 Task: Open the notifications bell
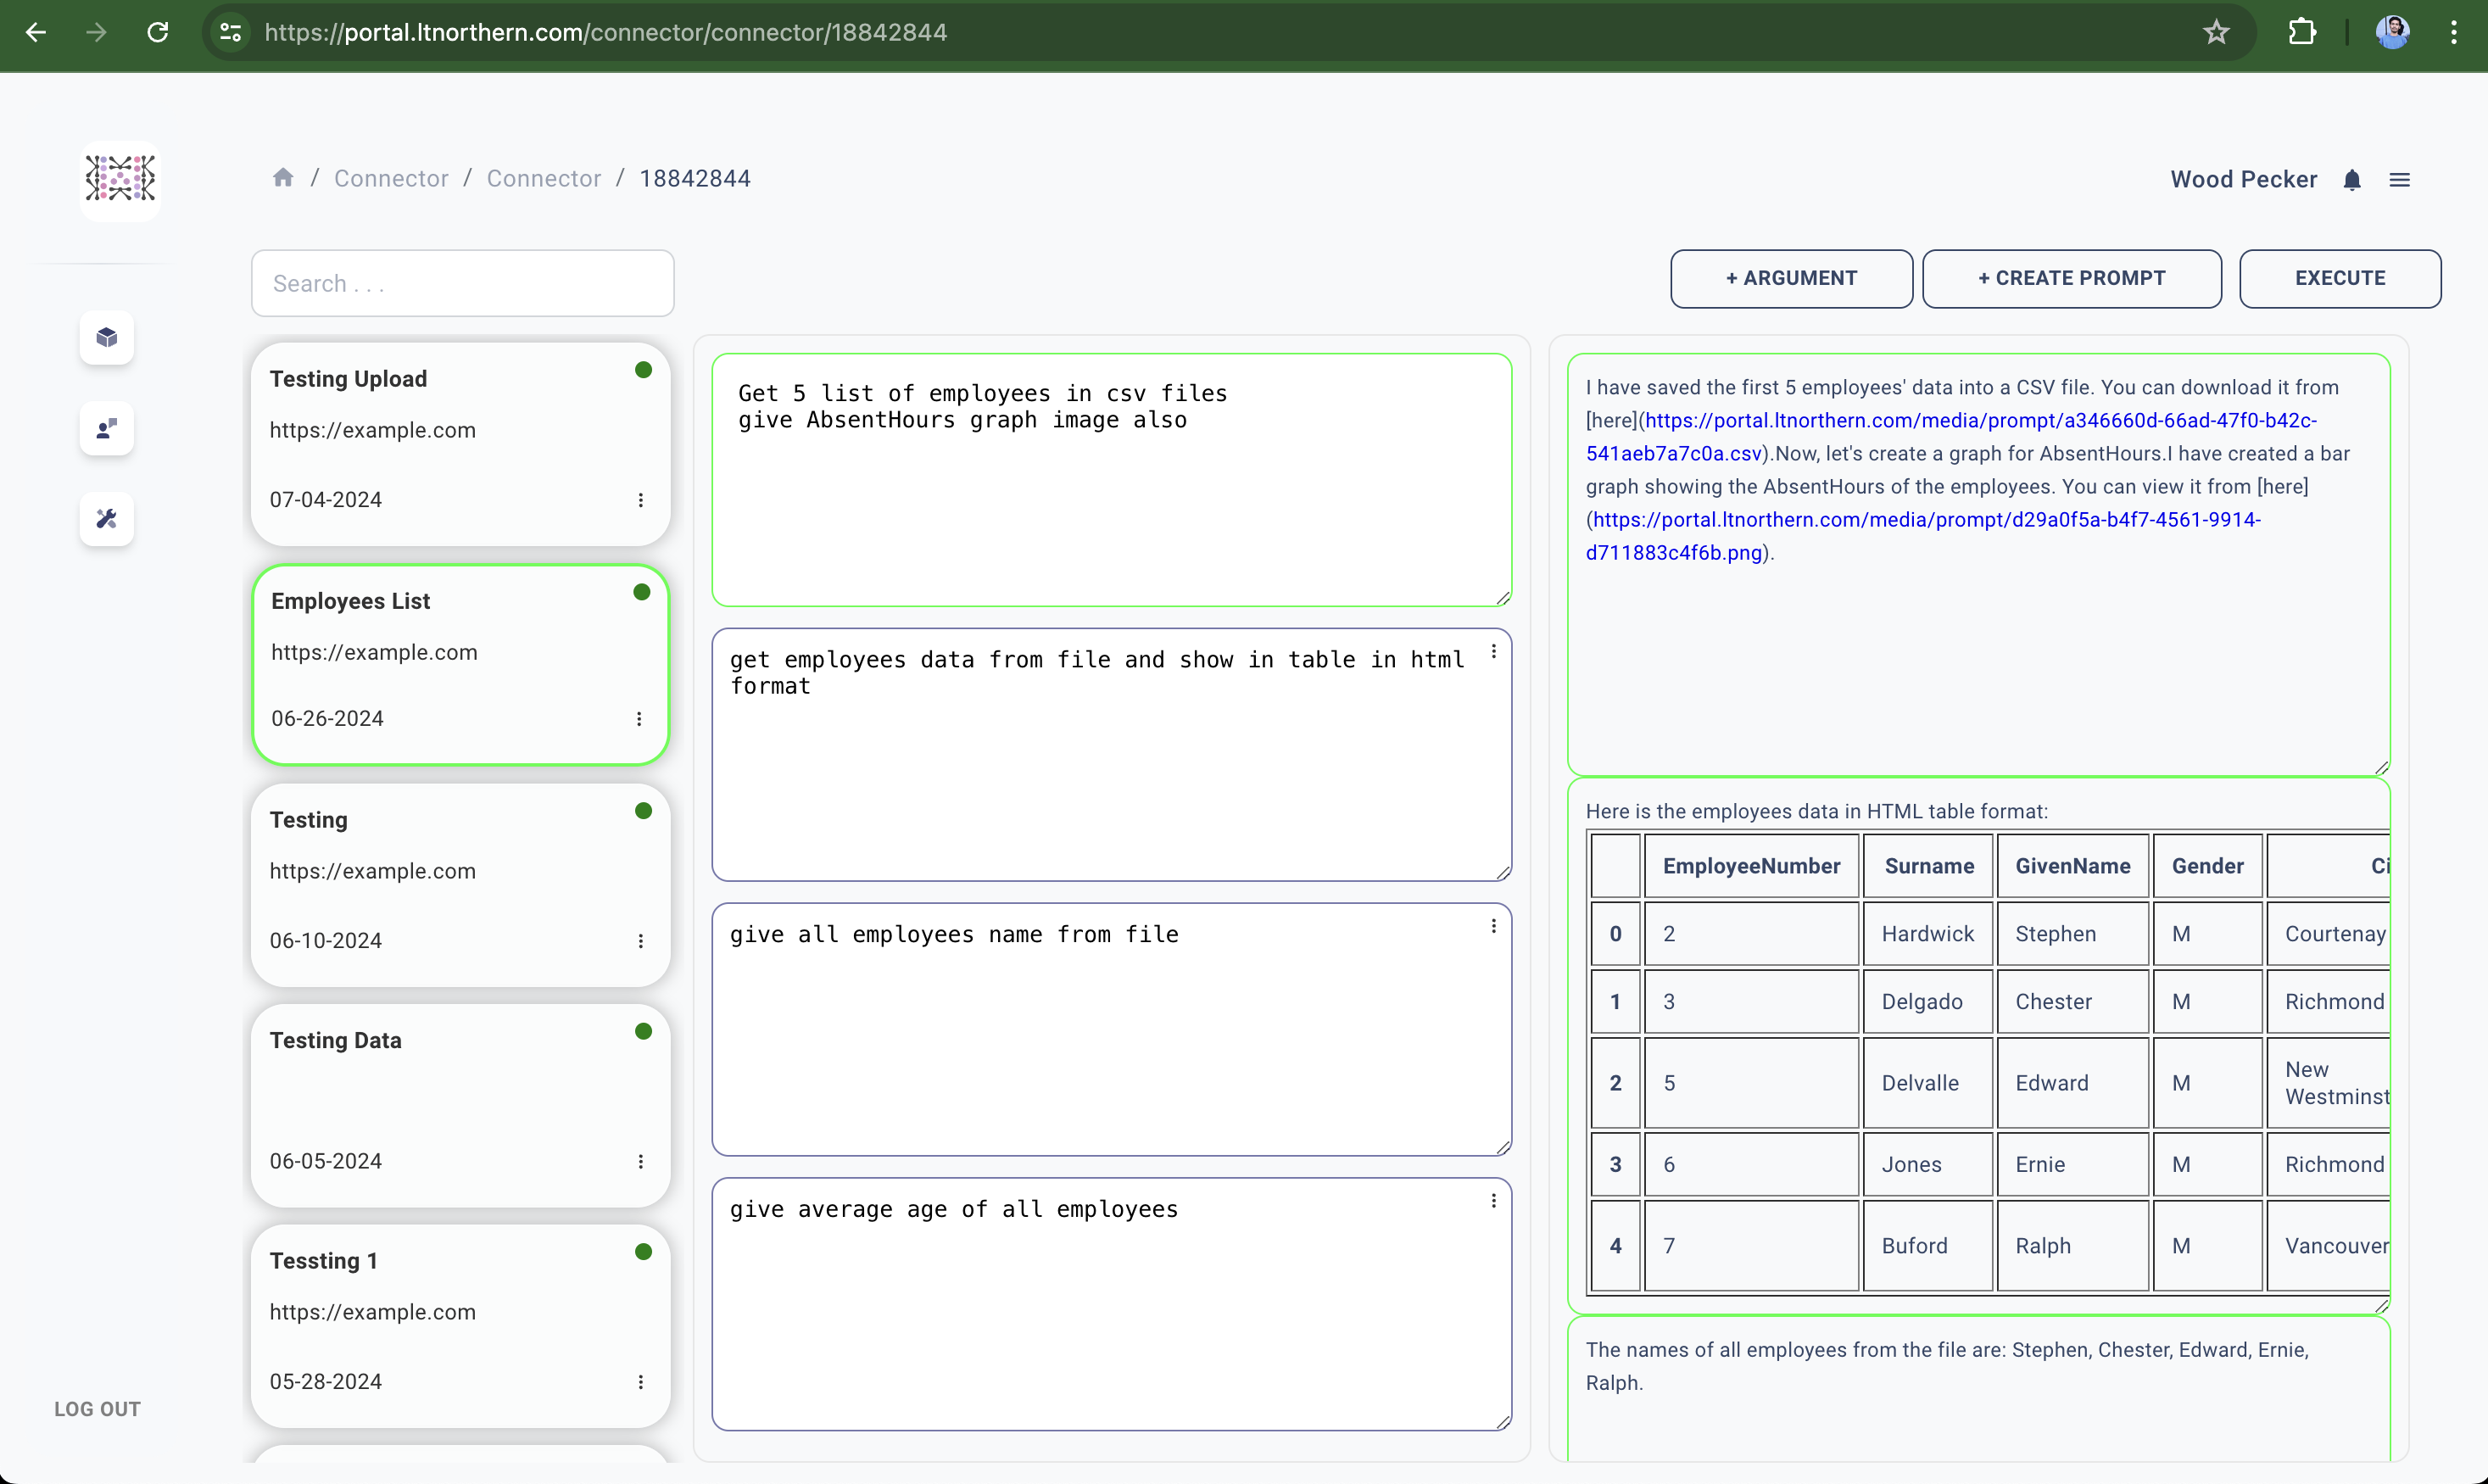tap(2352, 180)
